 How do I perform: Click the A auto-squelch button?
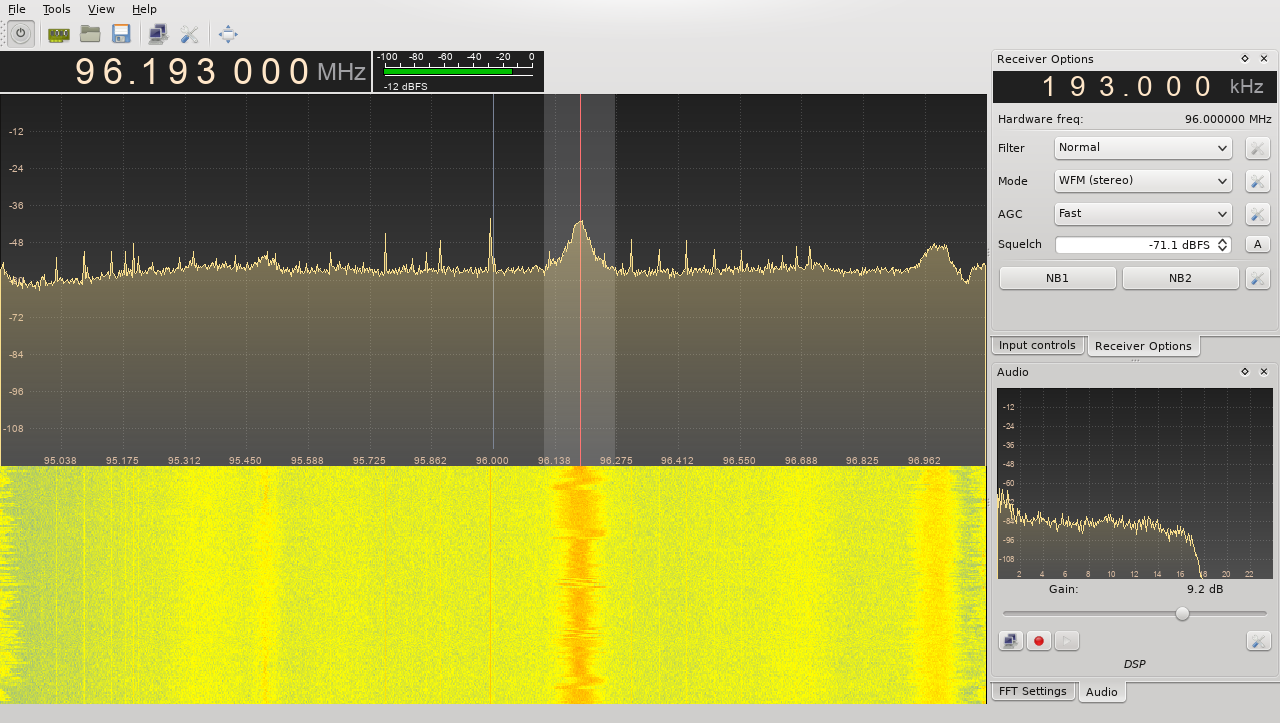(x=1257, y=244)
